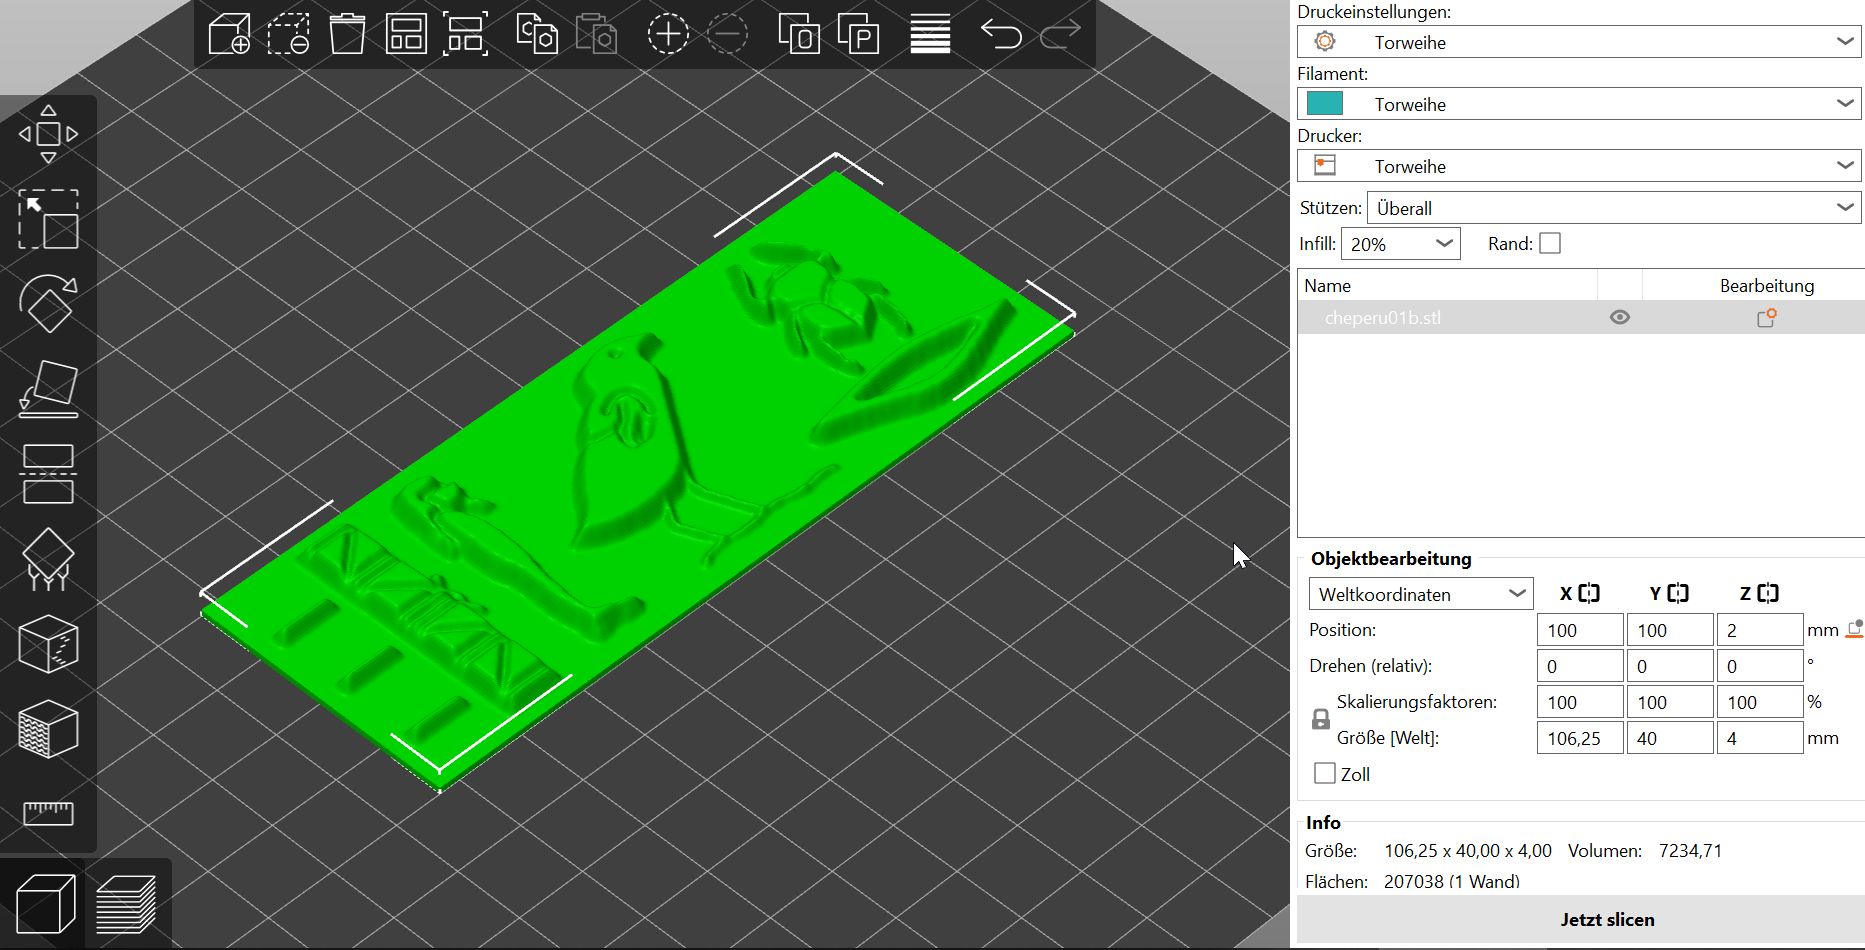
Task: Click the print settings gear icon
Action: tap(1325, 41)
